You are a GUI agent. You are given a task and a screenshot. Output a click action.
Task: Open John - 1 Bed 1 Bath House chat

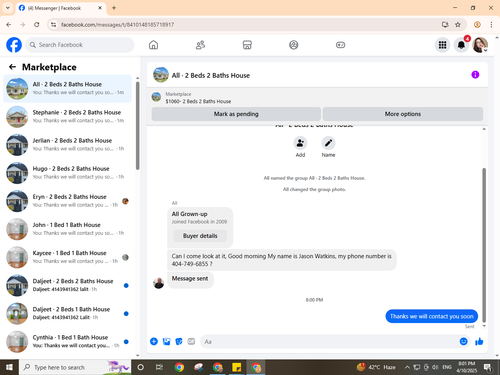[67, 229]
